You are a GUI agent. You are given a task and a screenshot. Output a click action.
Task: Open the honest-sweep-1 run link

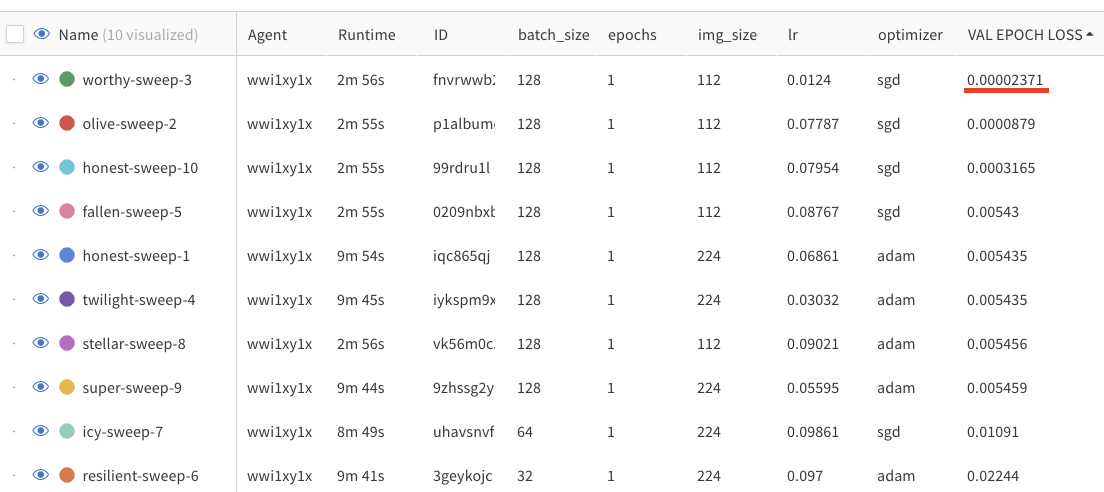[x=136, y=256]
